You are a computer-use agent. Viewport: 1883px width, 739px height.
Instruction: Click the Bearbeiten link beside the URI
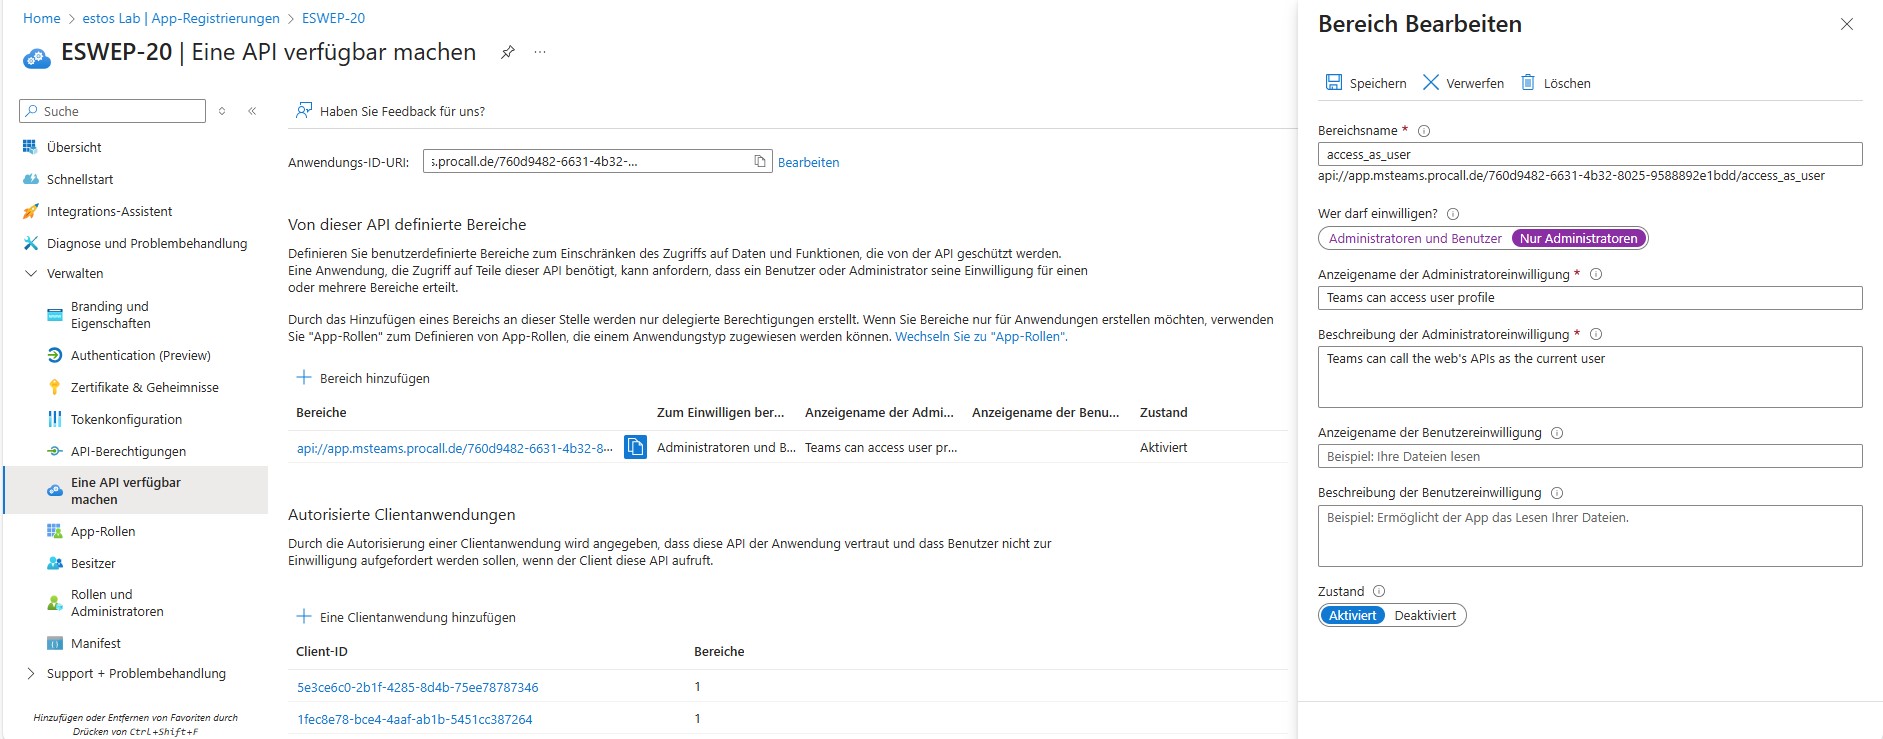808,162
